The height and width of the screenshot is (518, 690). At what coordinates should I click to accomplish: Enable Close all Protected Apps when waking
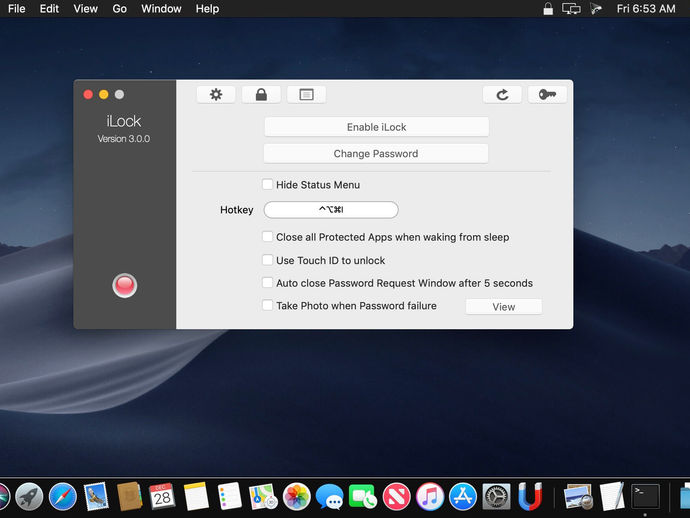(x=267, y=237)
